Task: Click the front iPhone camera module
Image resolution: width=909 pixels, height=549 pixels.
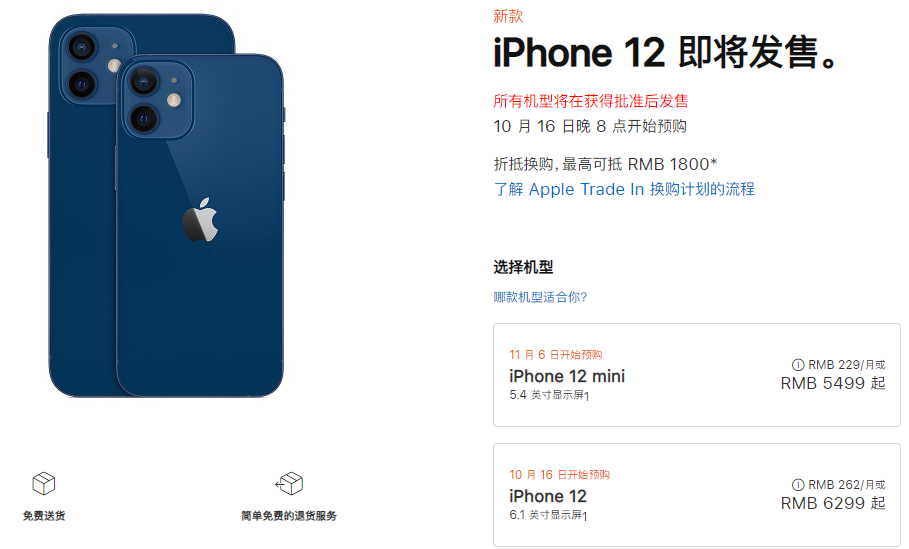Action: pyautogui.click(x=157, y=99)
